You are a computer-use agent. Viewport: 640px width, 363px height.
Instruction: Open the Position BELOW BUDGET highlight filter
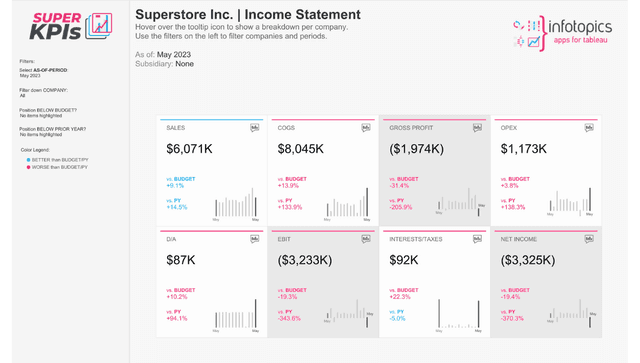point(48,113)
